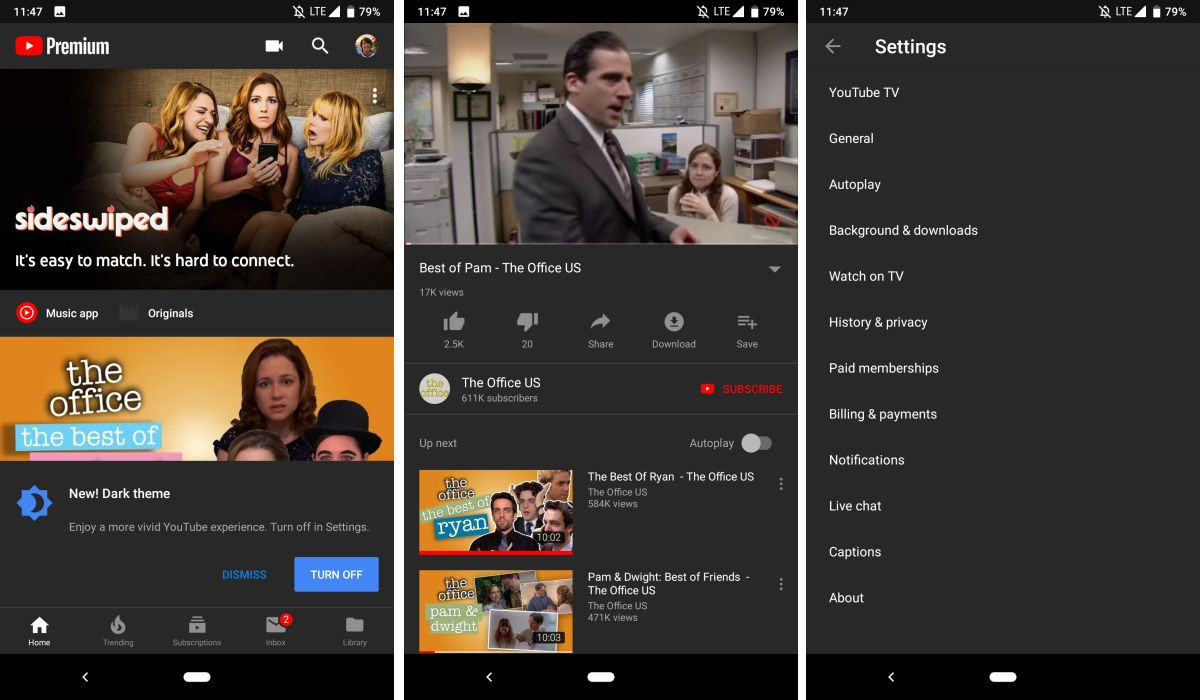Dislike the video with thumbs down

pos(527,321)
